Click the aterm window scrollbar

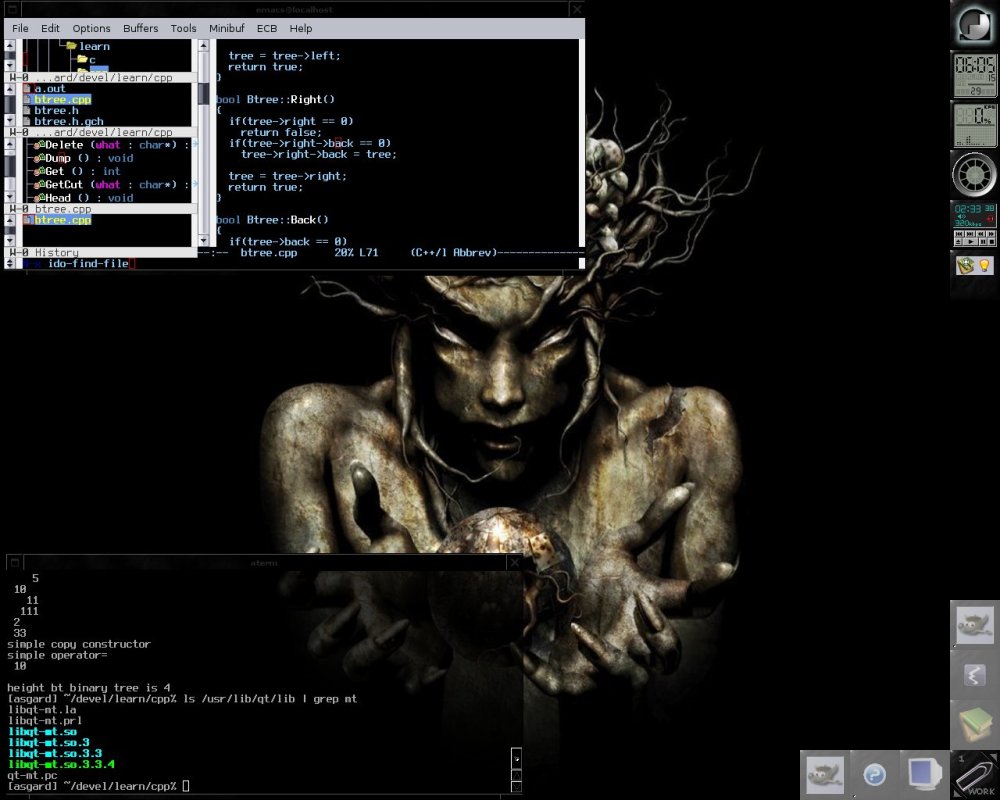(517, 770)
